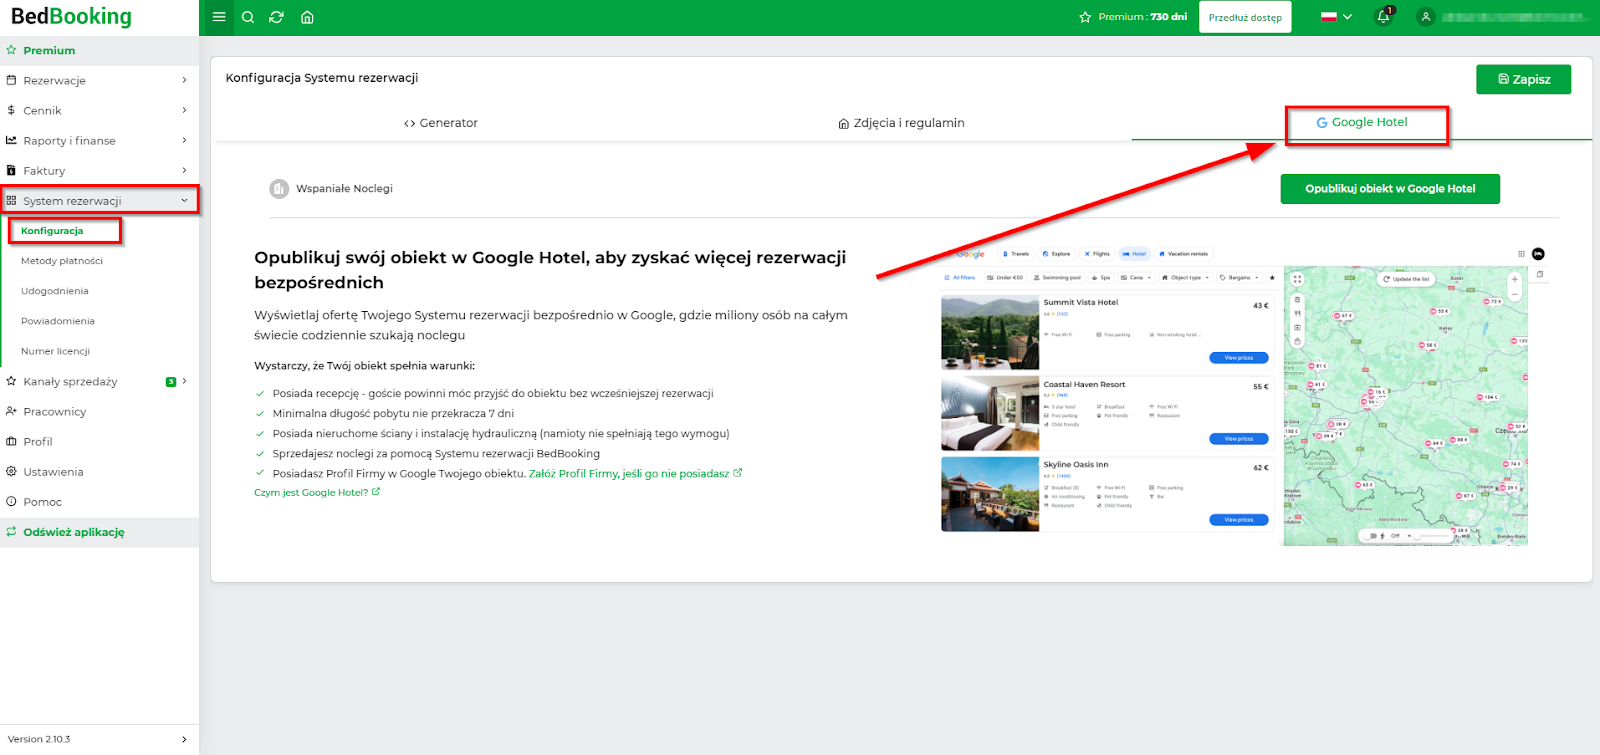The height and width of the screenshot is (755, 1600).
Task: Click the Ustawienia gear icon
Action: pos(12,471)
